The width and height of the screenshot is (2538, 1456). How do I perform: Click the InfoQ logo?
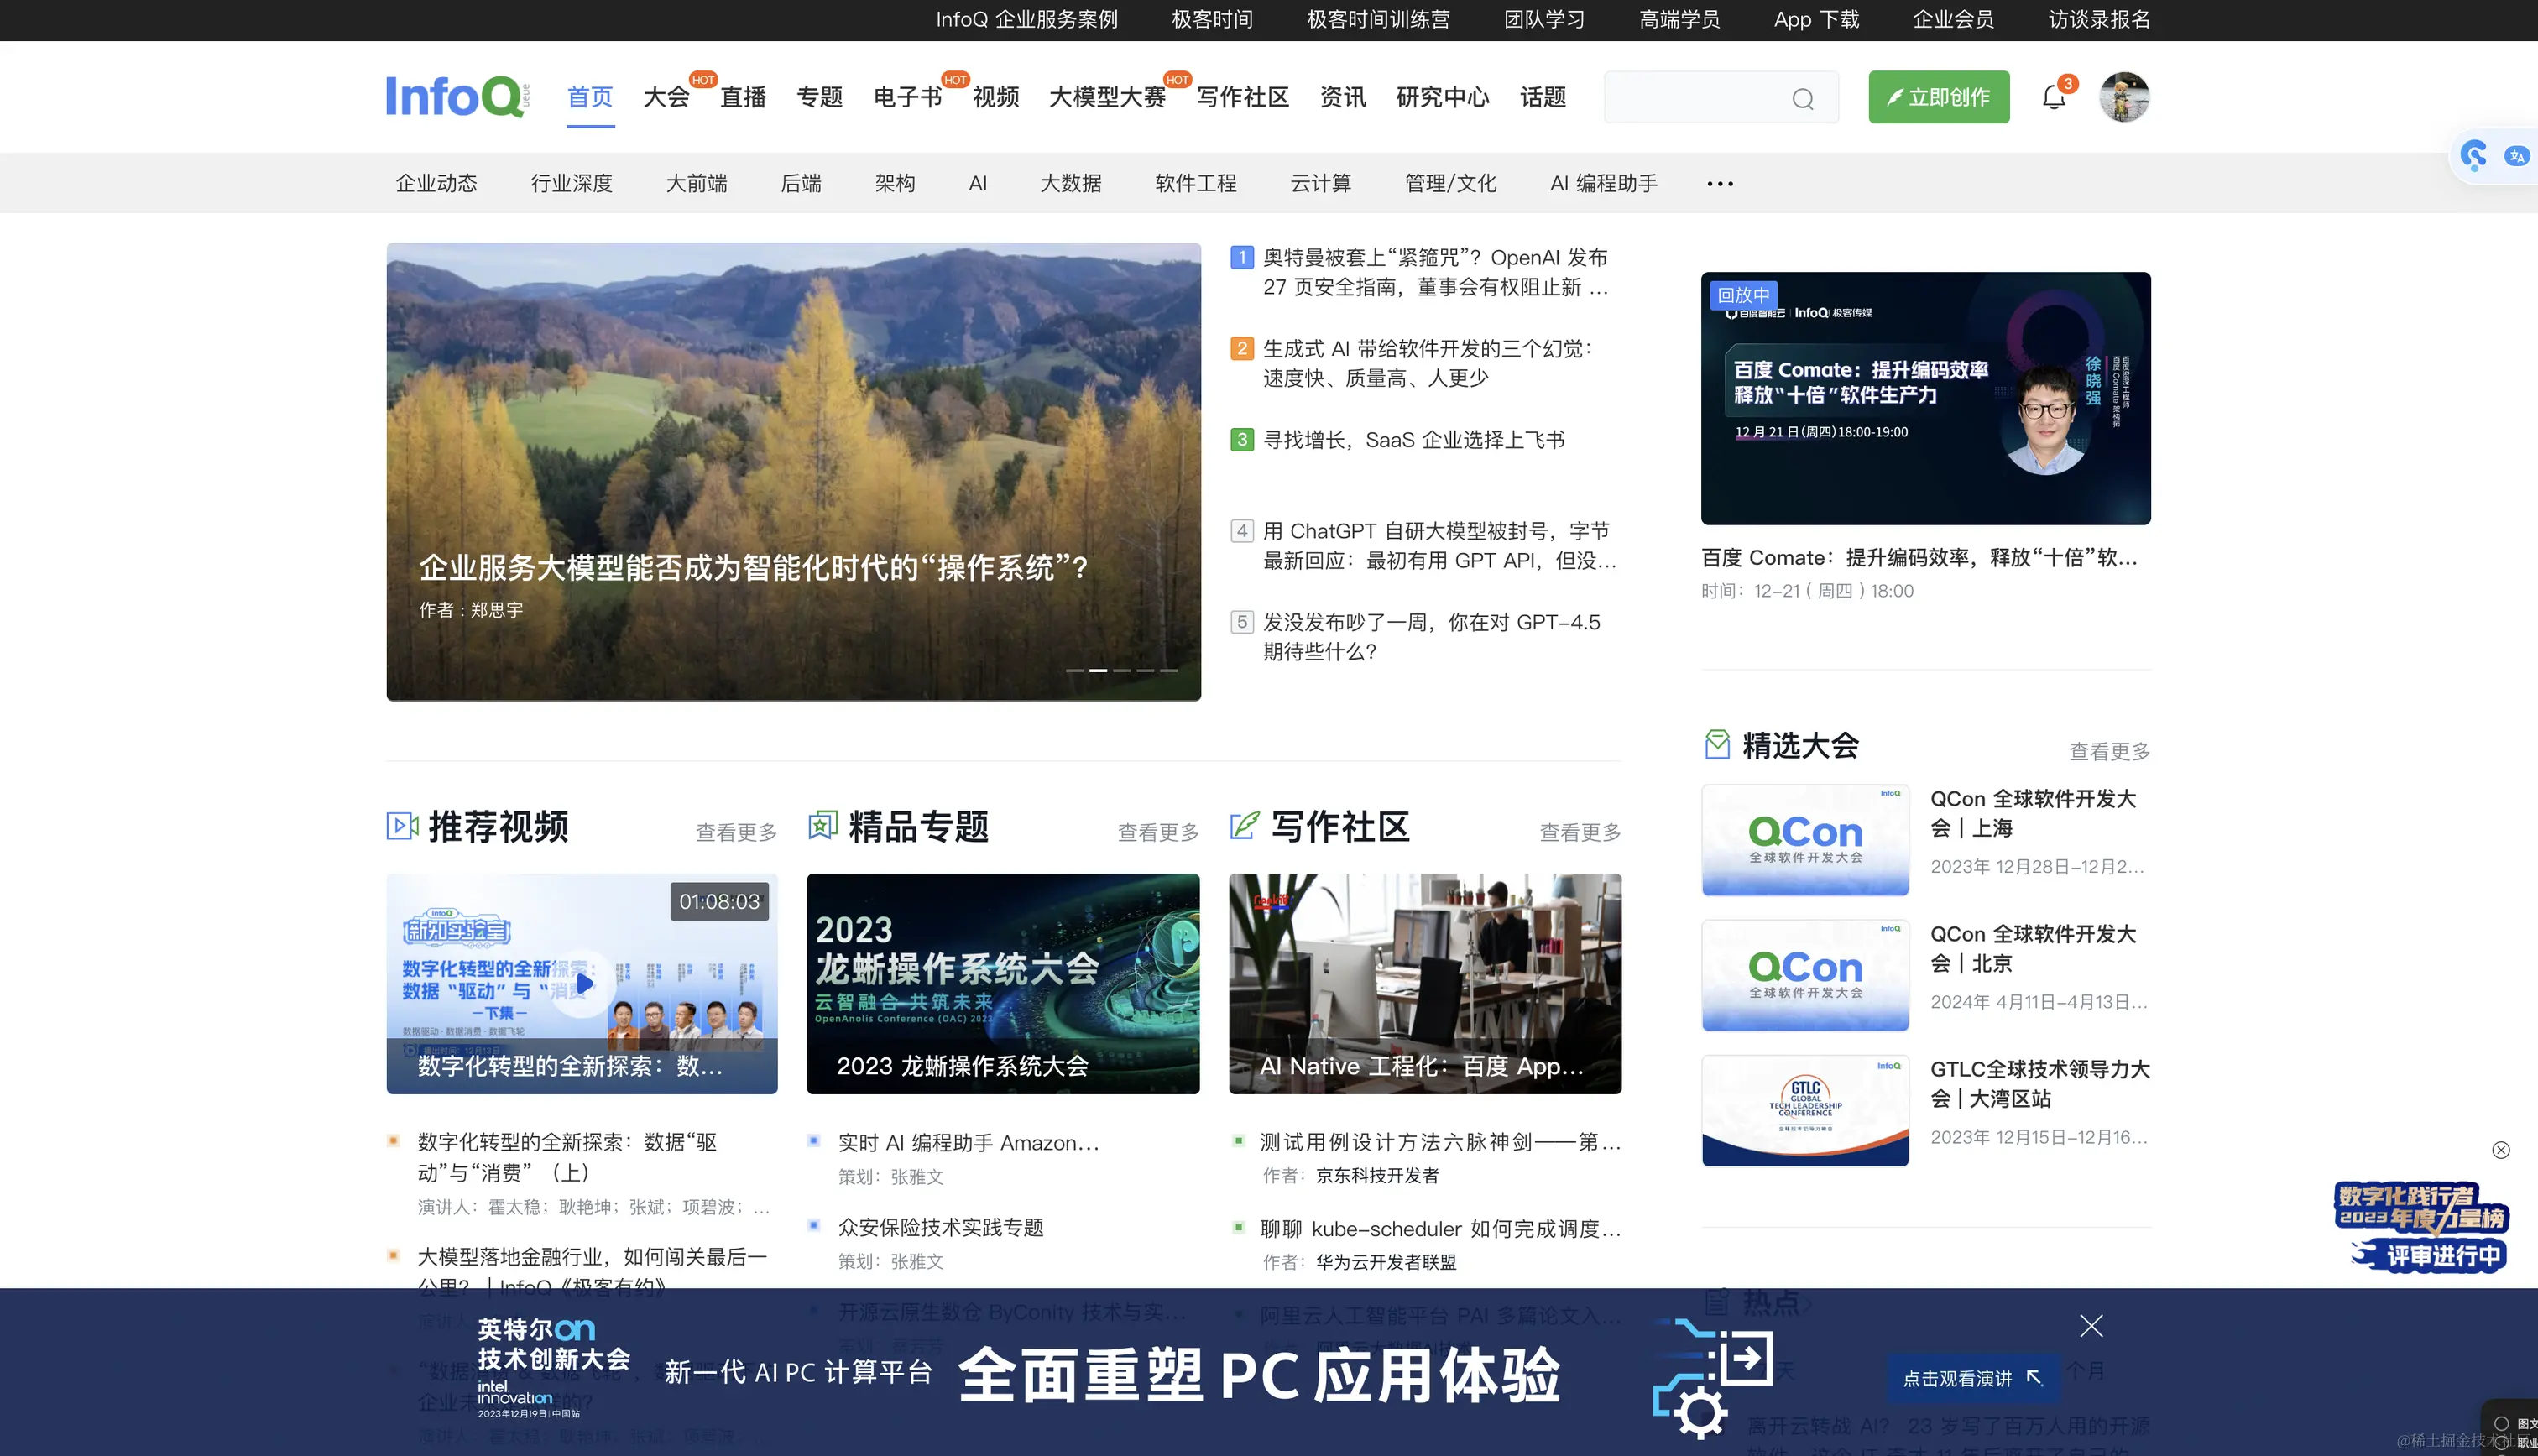(x=456, y=97)
